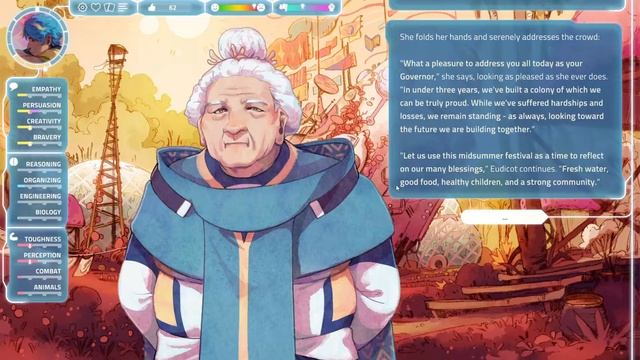Click the thumbs-up kudos icon
This screenshot has width=640, height=360.
pos(152,7)
